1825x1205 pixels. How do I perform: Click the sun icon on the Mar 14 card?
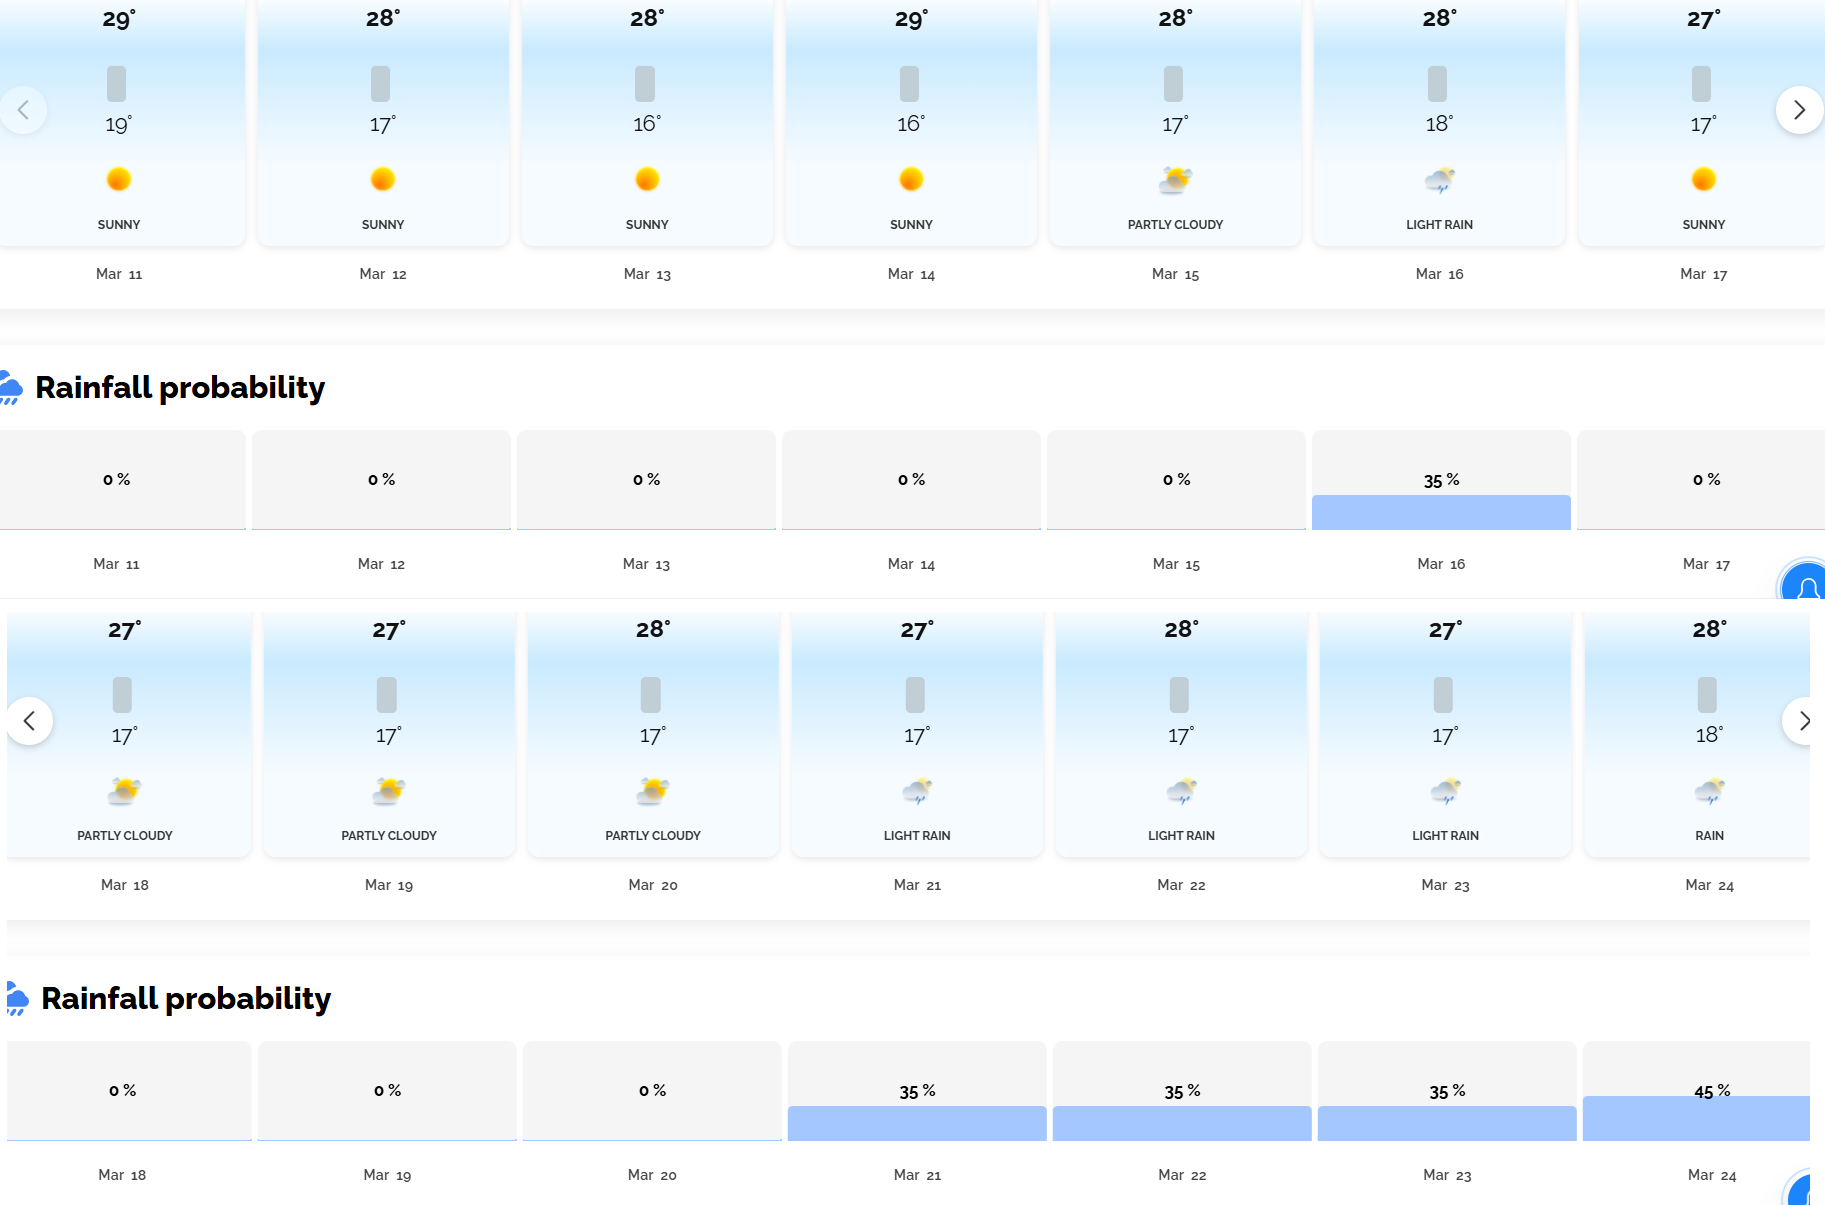click(x=911, y=180)
